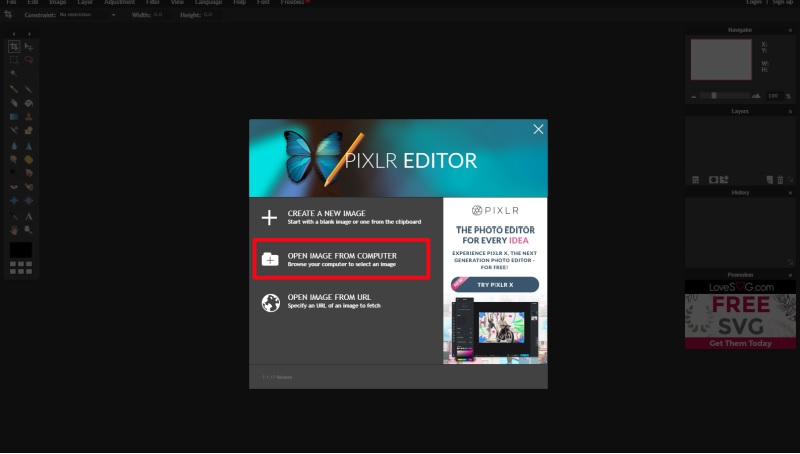Click the zoom percentage field showing 100
The height and width of the screenshot is (454, 800).
(773, 96)
